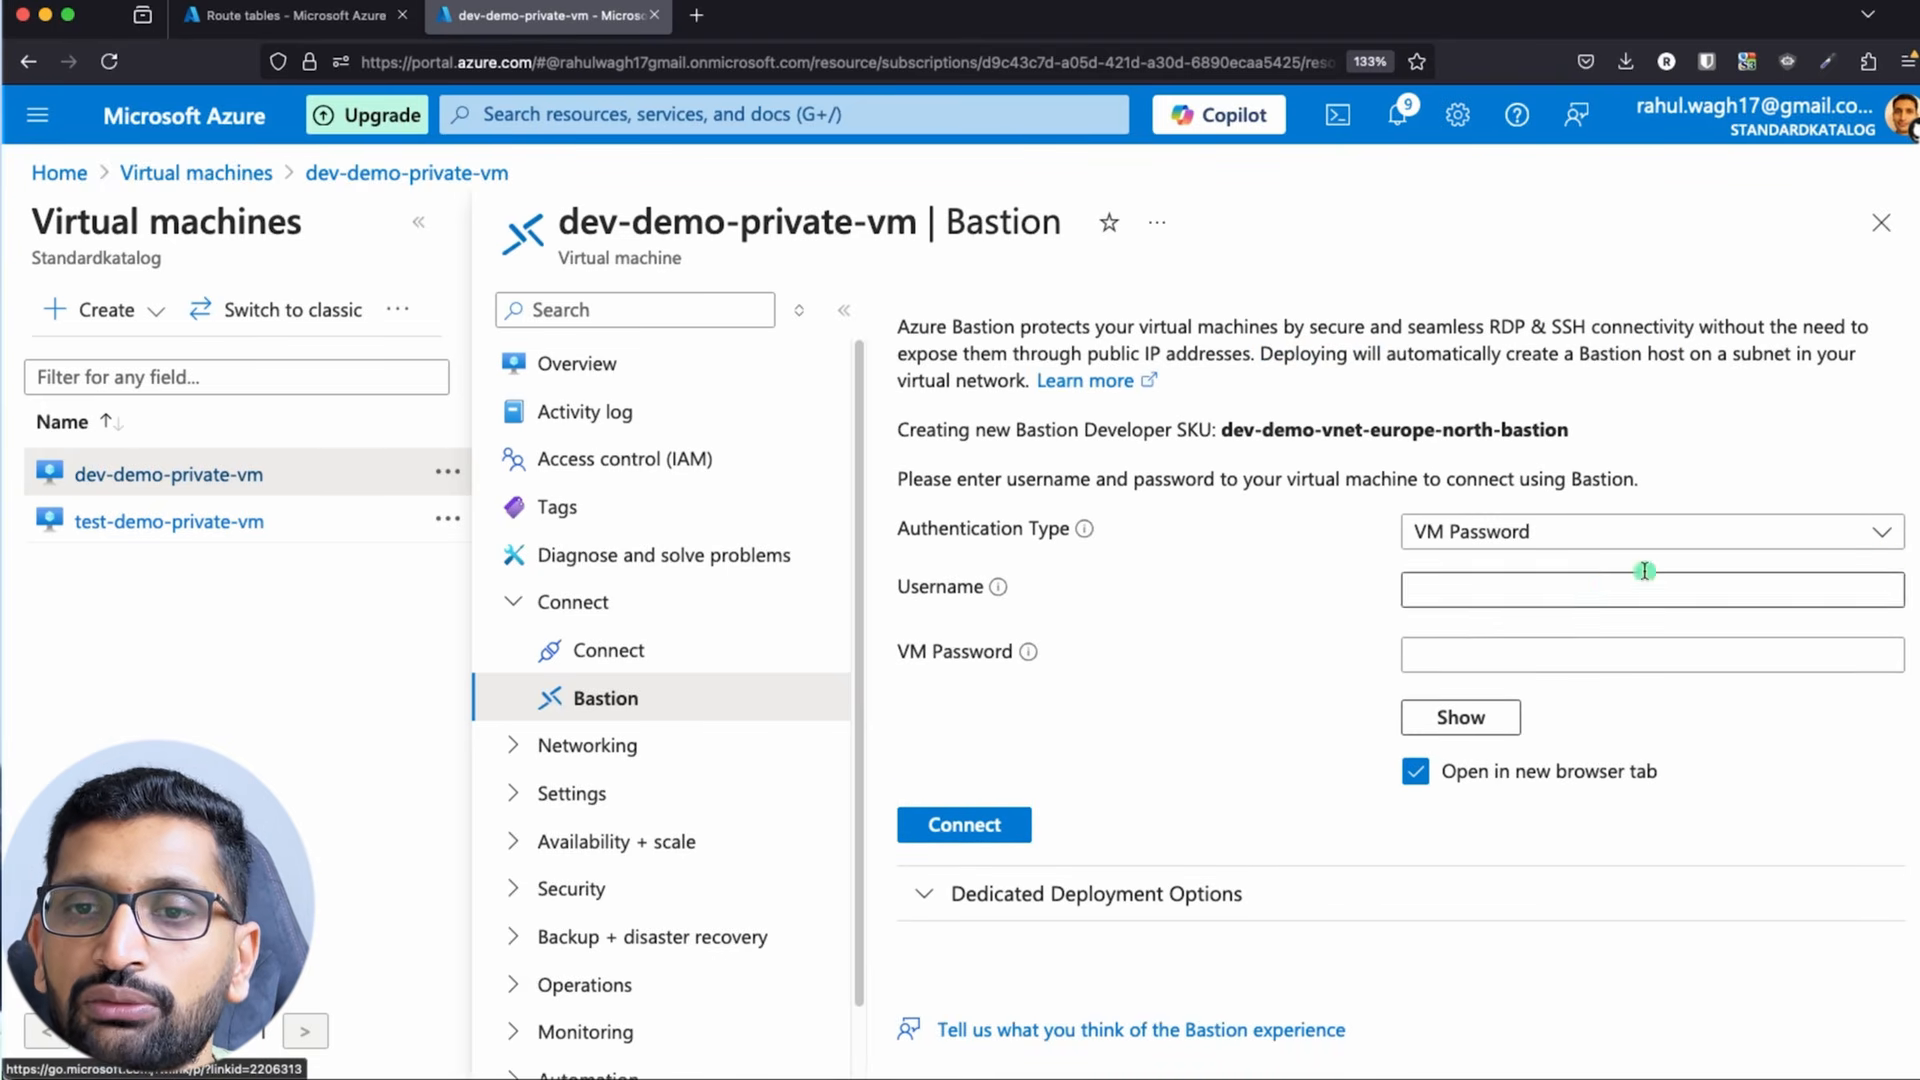Image resolution: width=1920 pixels, height=1080 pixels.
Task: Click the Show password button
Action: pos(1460,718)
